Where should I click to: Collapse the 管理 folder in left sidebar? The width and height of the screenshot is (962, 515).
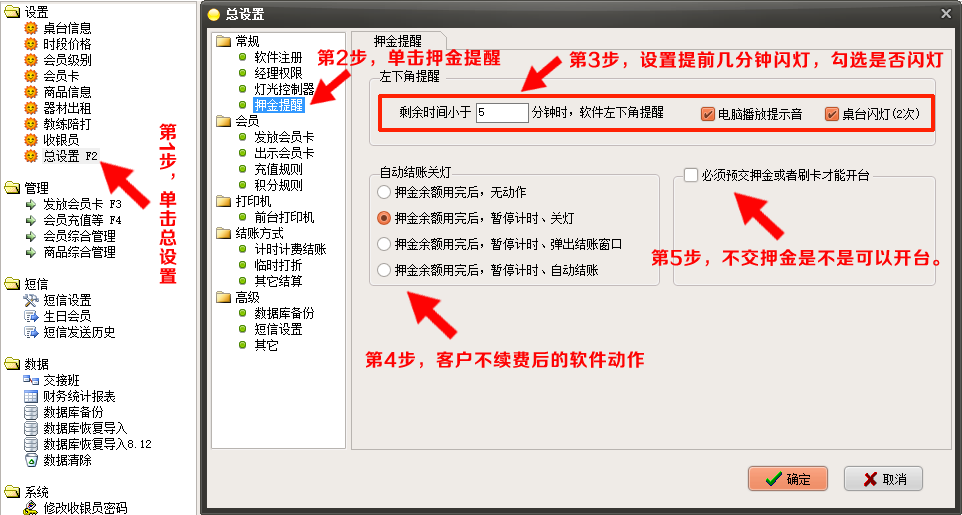[x=12, y=188]
